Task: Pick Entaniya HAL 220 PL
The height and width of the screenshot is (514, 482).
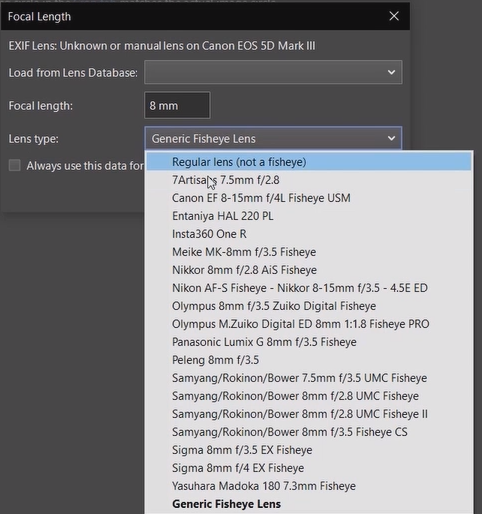Action: pyautogui.click(x=309, y=216)
